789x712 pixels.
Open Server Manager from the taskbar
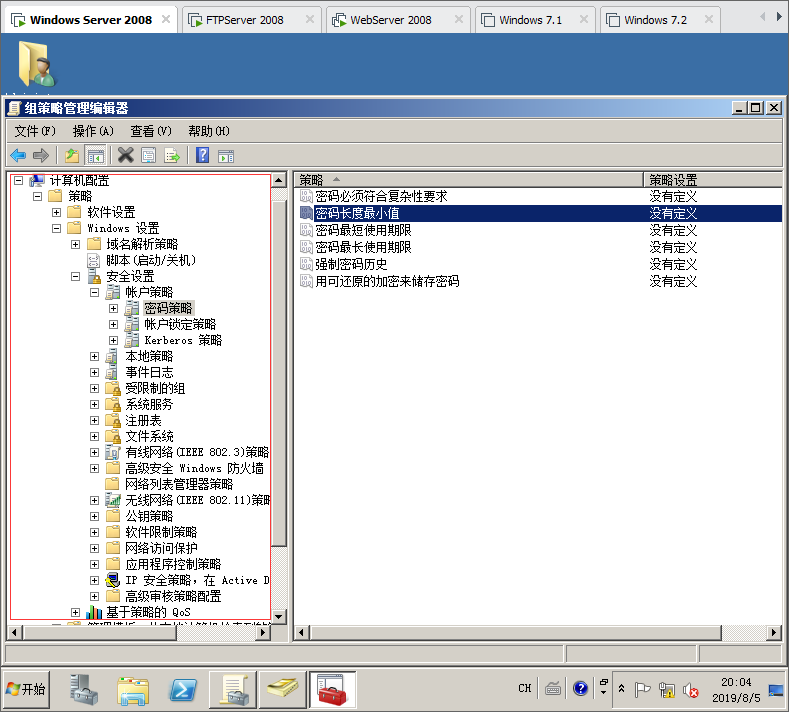click(x=84, y=689)
